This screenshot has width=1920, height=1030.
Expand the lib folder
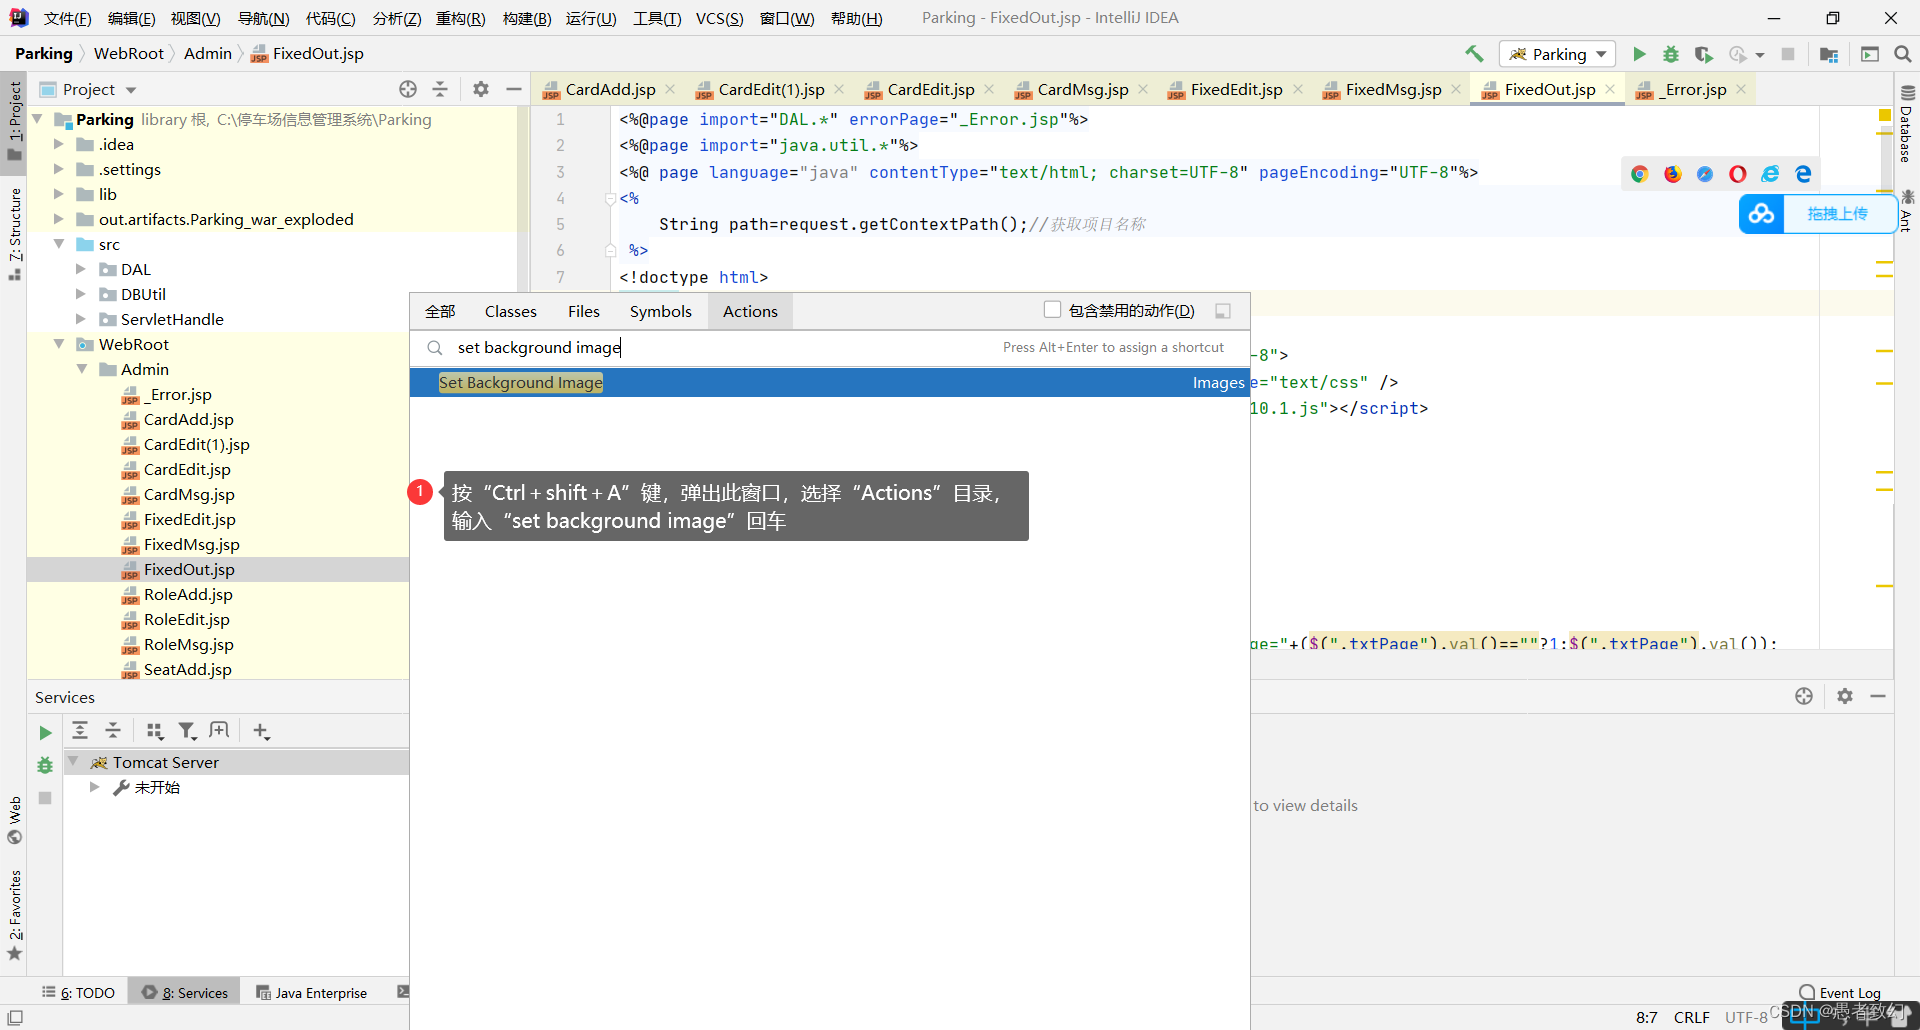pyautogui.click(x=58, y=194)
